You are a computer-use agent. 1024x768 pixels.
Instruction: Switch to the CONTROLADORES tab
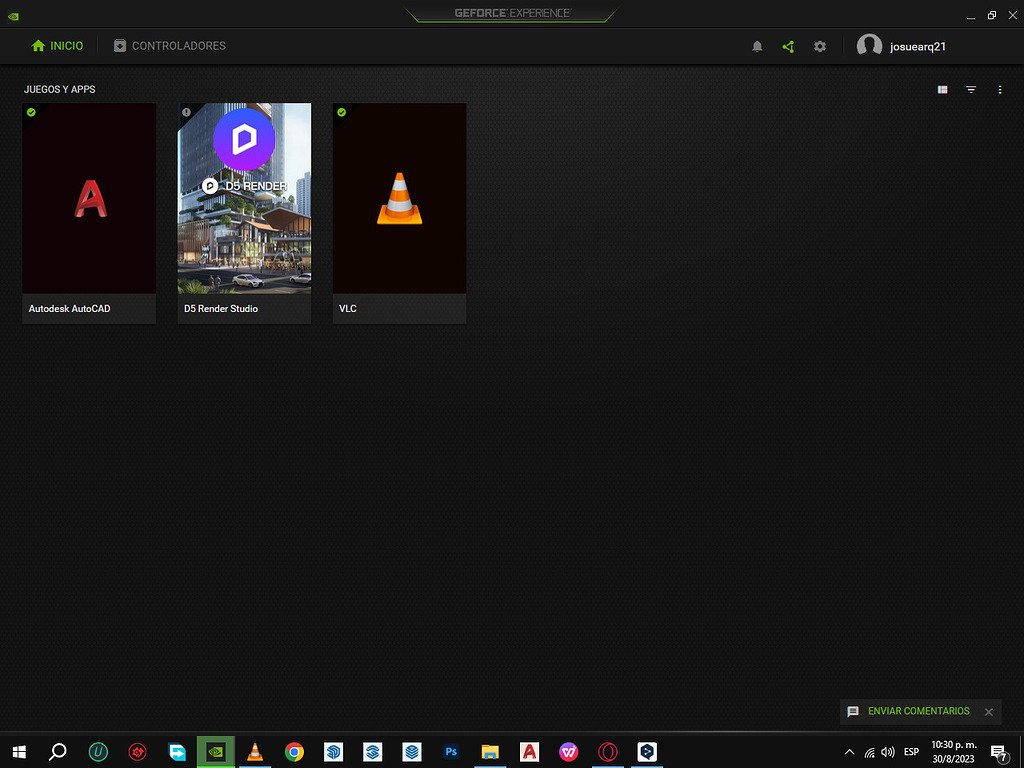(169, 46)
